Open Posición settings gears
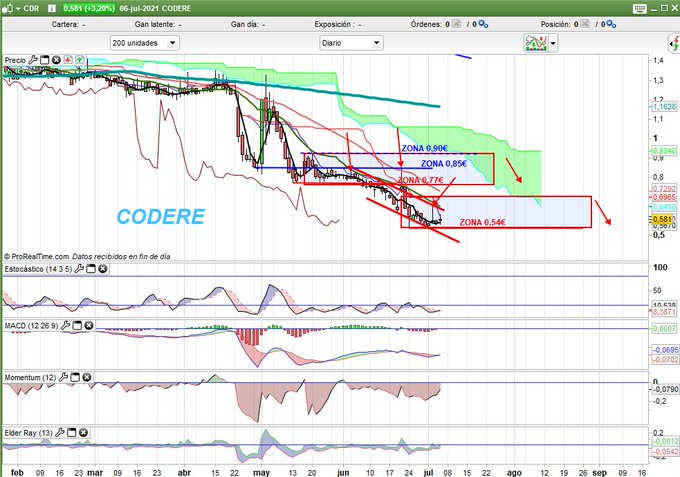The height and width of the screenshot is (477, 680). coord(611,24)
